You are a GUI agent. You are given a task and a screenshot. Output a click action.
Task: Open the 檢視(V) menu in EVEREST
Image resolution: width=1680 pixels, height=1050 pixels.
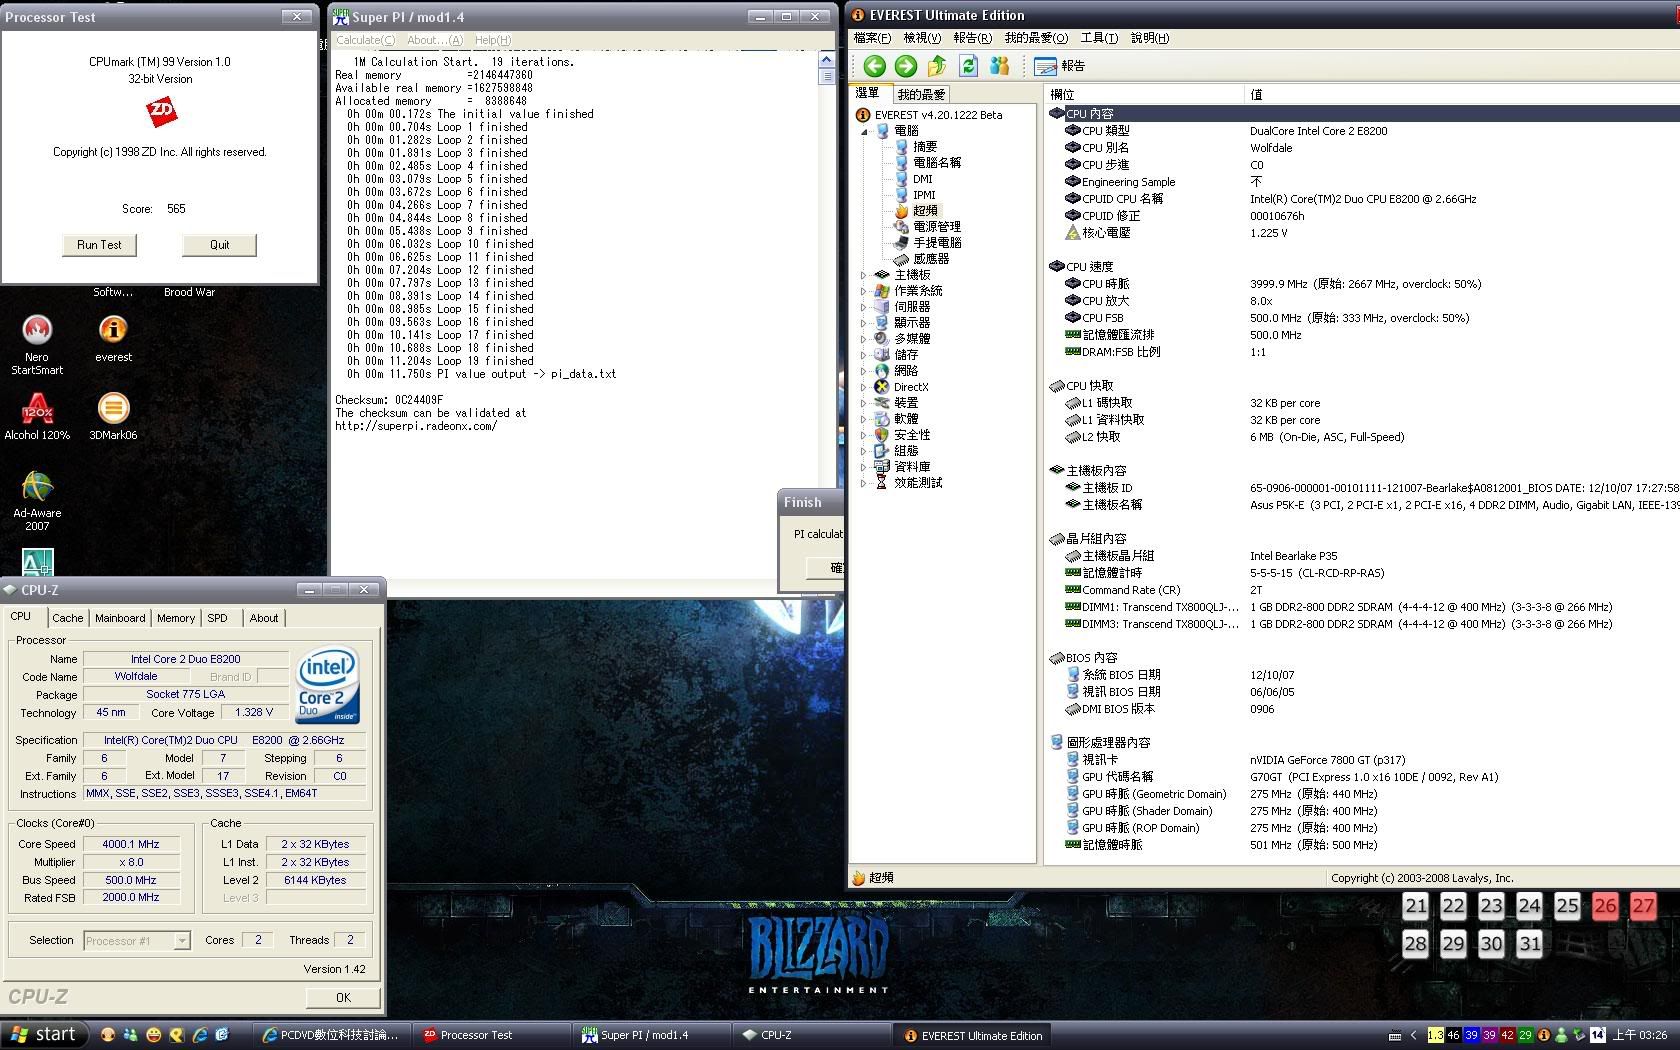tap(922, 38)
